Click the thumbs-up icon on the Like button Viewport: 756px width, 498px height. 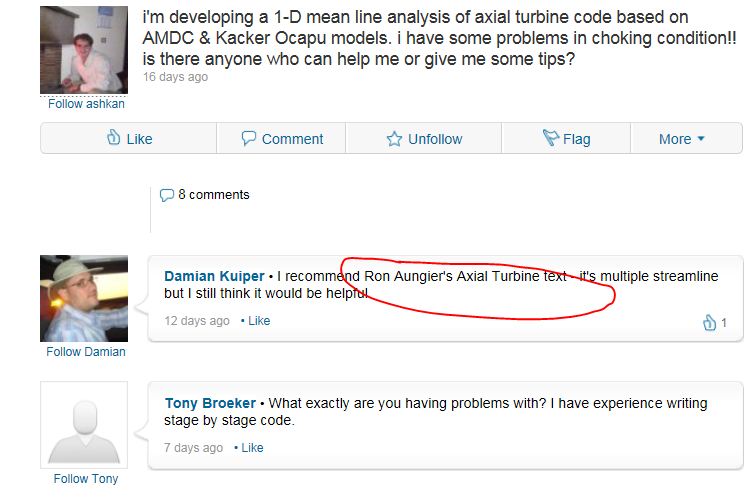(x=114, y=138)
